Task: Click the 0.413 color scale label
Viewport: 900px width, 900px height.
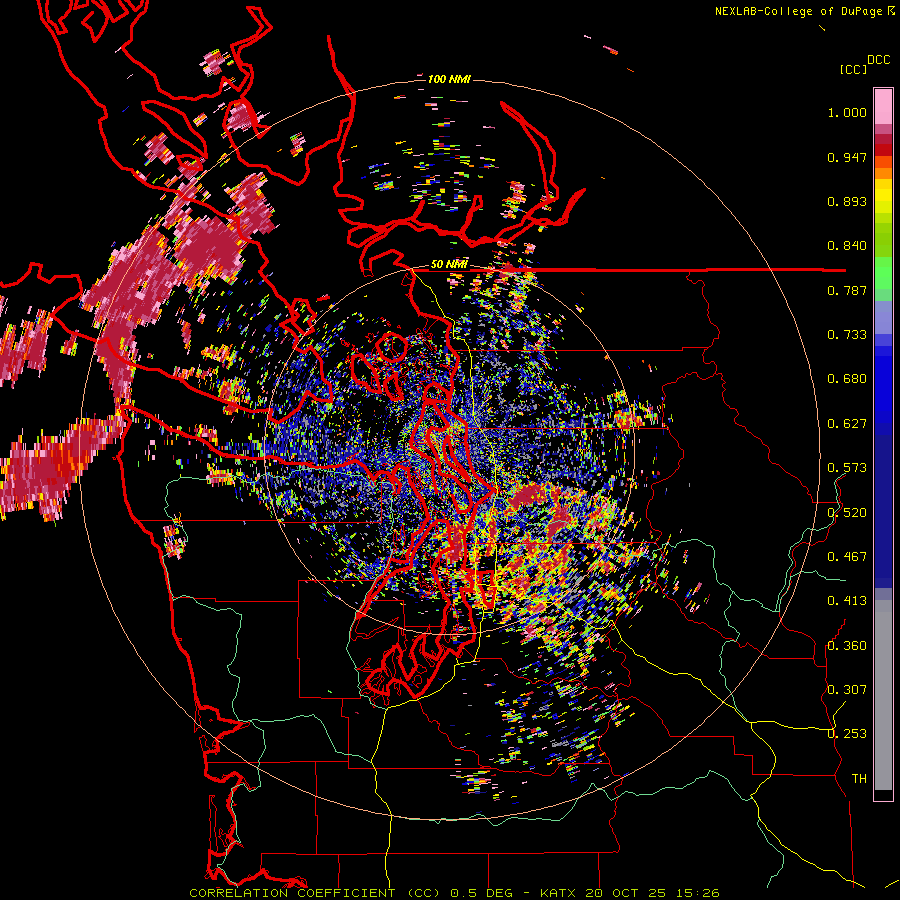Action: (847, 601)
